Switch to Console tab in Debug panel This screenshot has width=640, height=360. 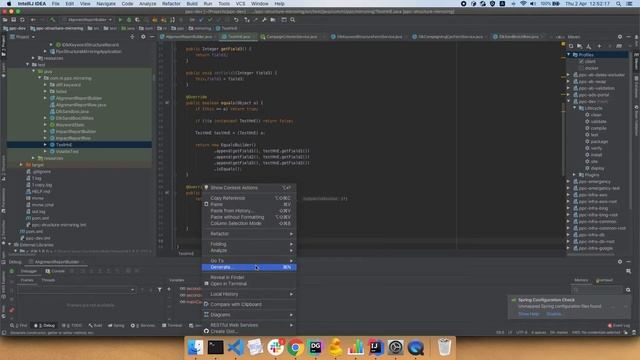tap(55, 271)
